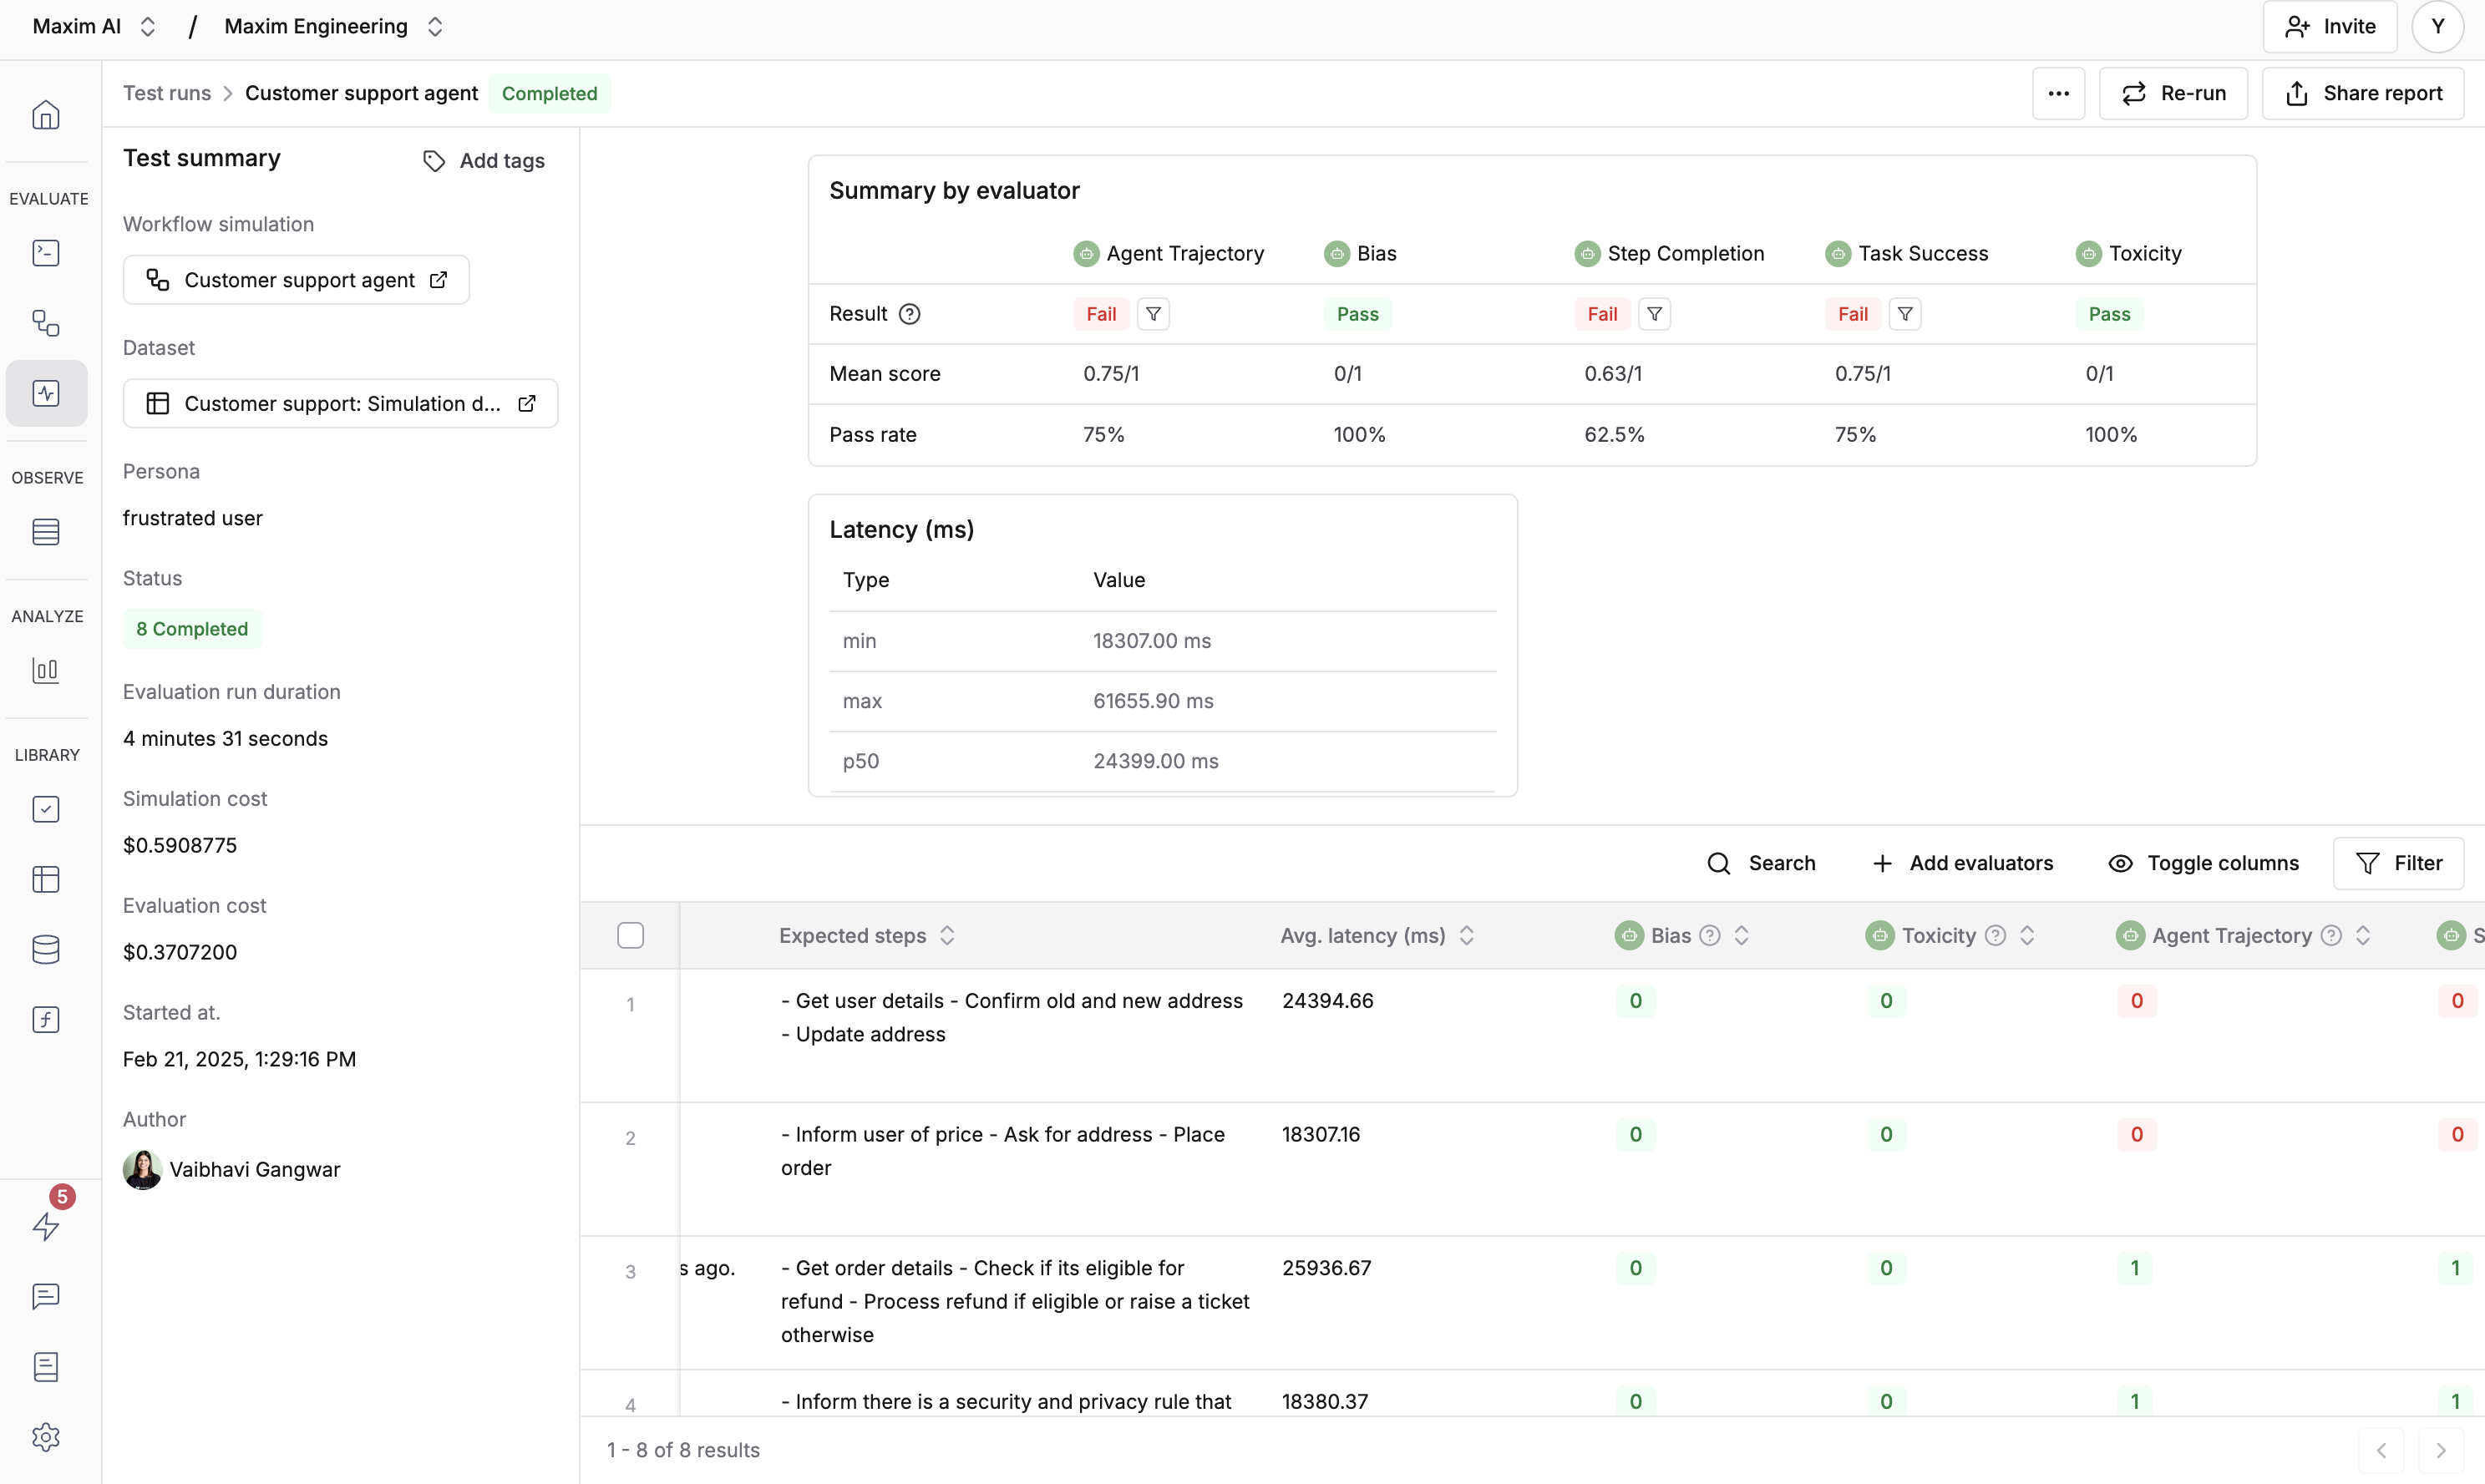Sort by Avg. latency column
The image size is (2485, 1484).
pos(1466,936)
